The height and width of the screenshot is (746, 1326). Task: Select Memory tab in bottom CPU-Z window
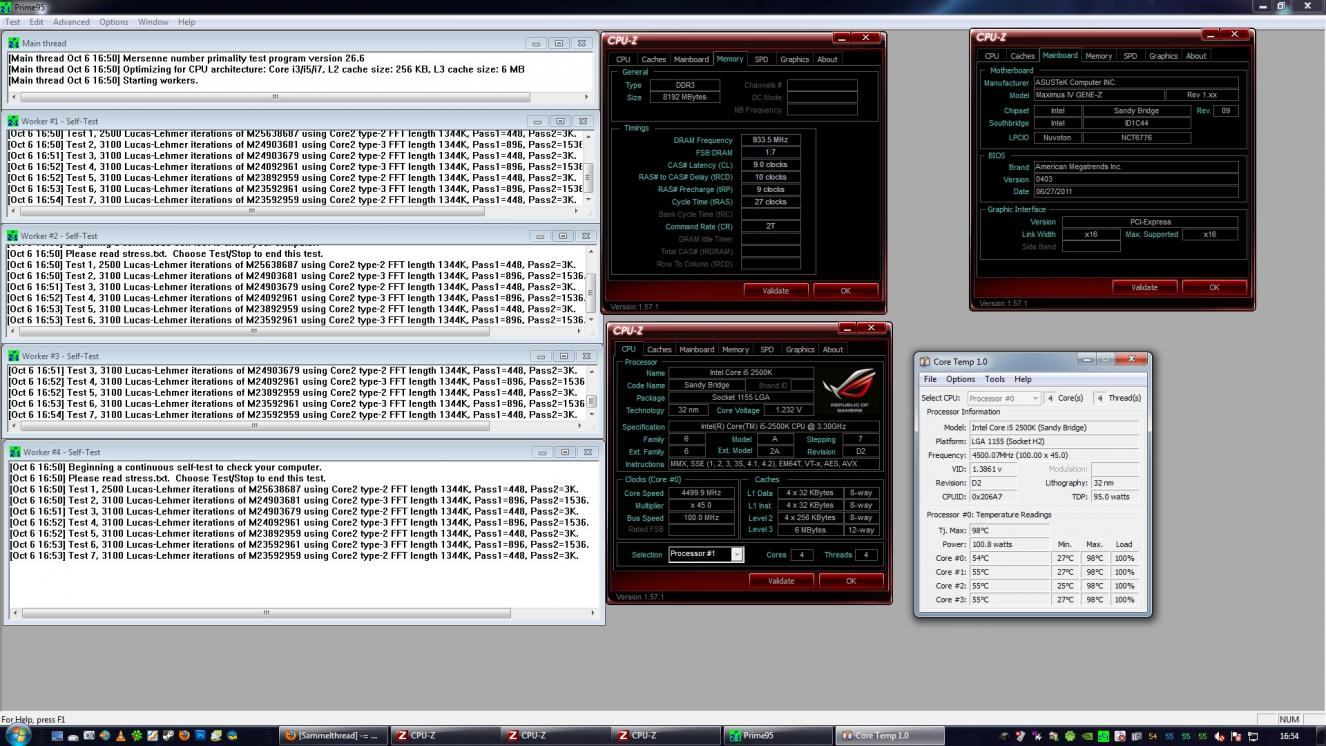tap(735, 349)
